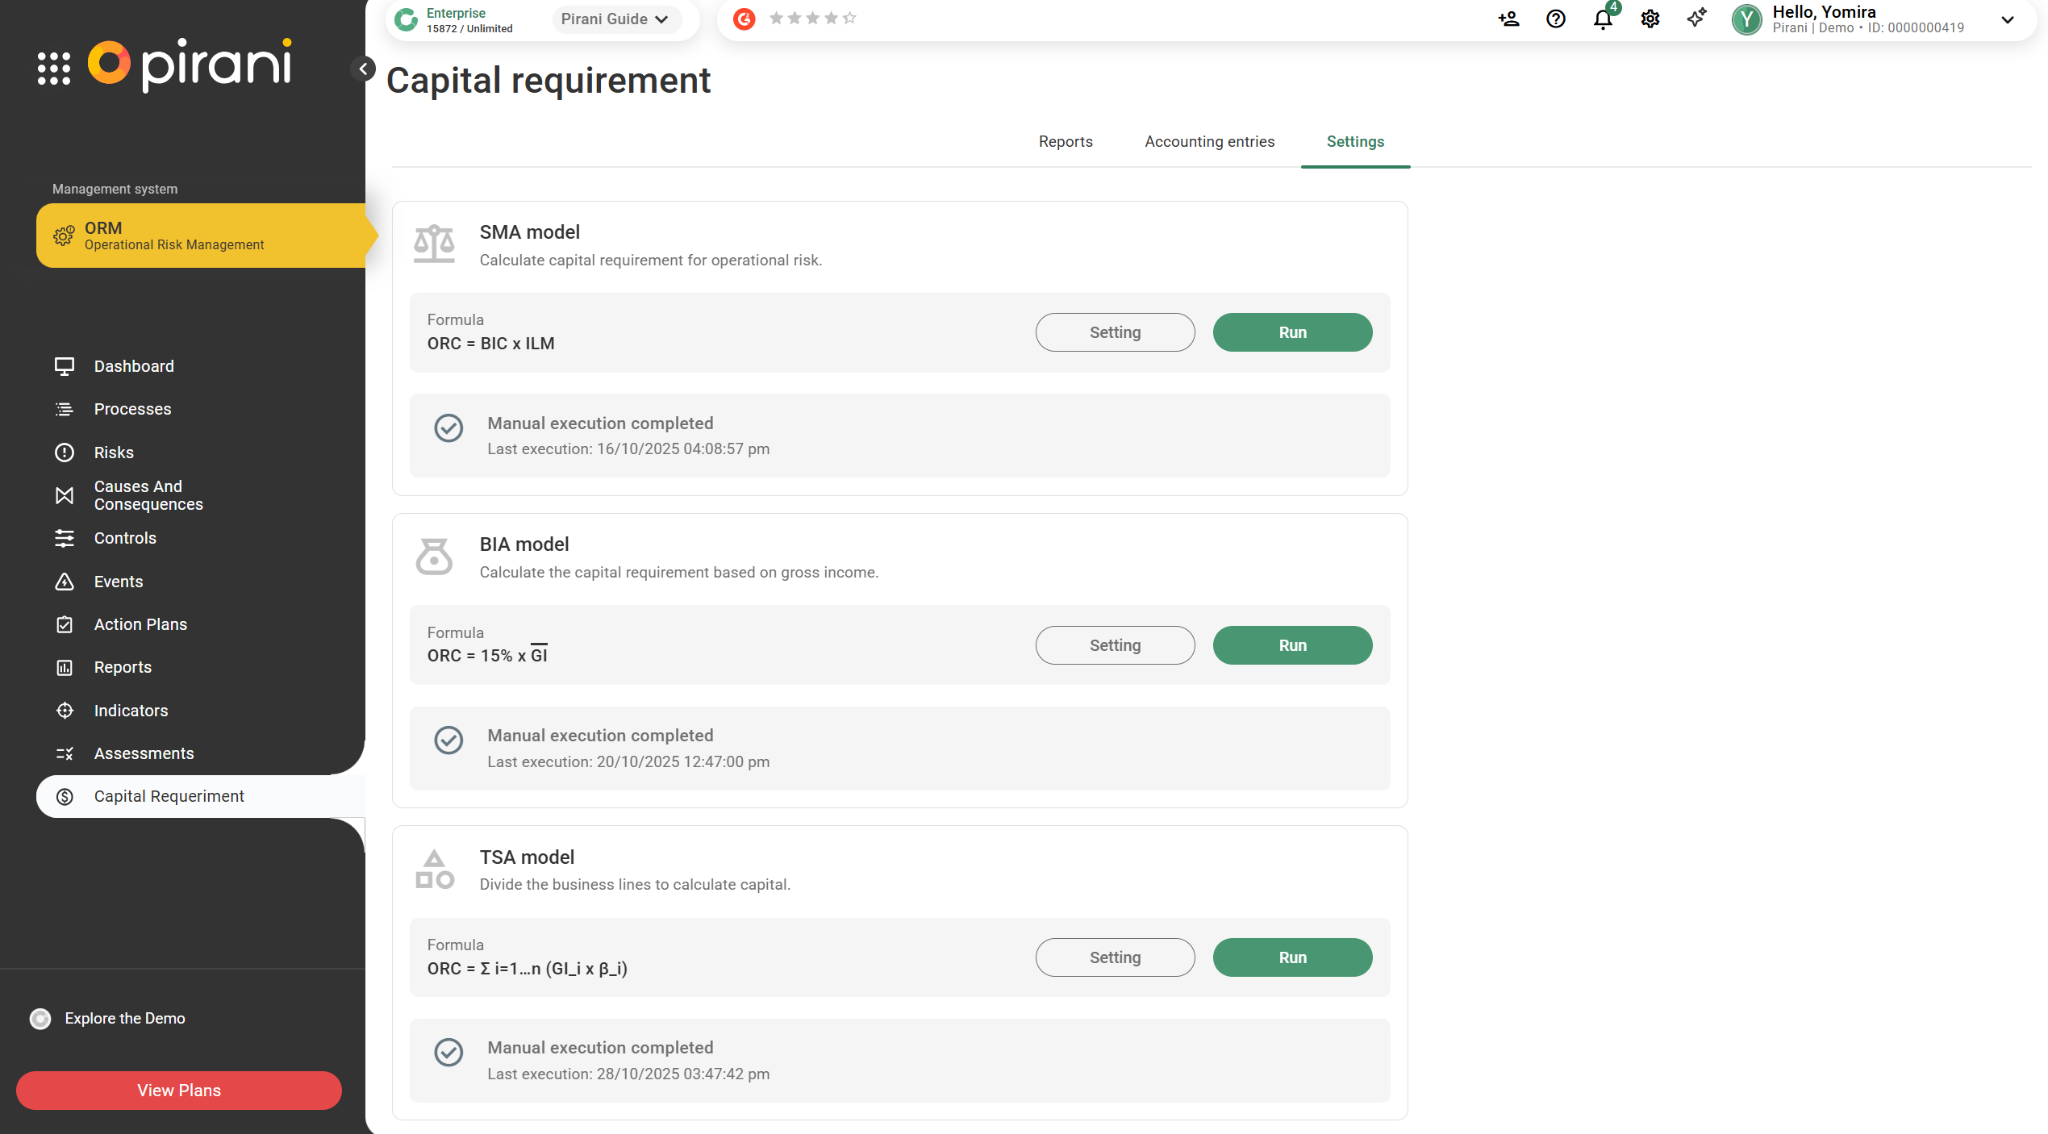Run the SMA model calculation
The image size is (2048, 1134).
click(x=1292, y=332)
